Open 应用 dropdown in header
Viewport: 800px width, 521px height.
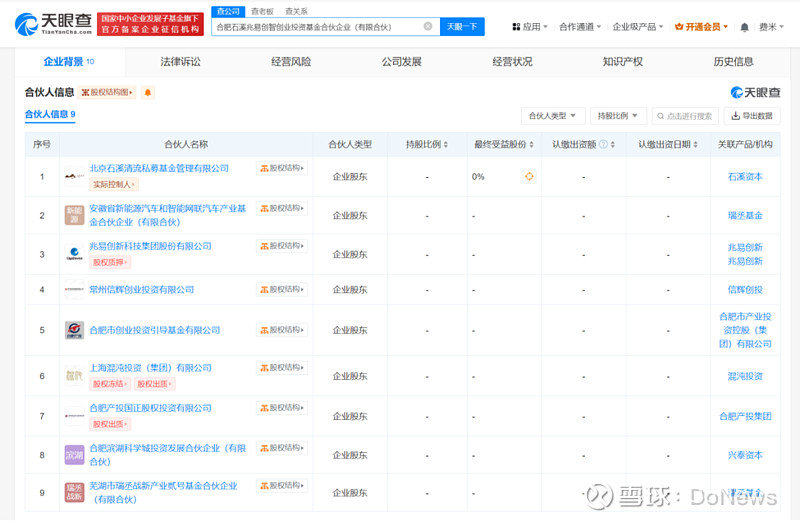(x=530, y=27)
